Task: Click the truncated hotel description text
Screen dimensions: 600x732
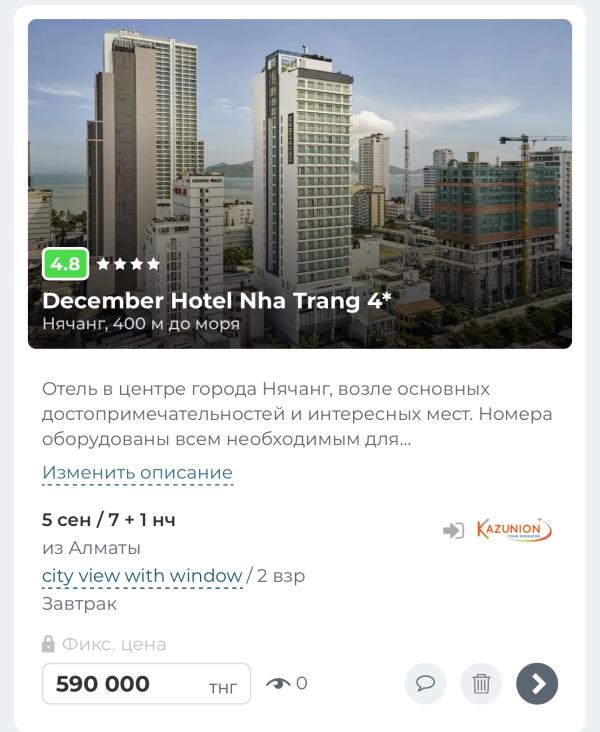Action: 297,414
